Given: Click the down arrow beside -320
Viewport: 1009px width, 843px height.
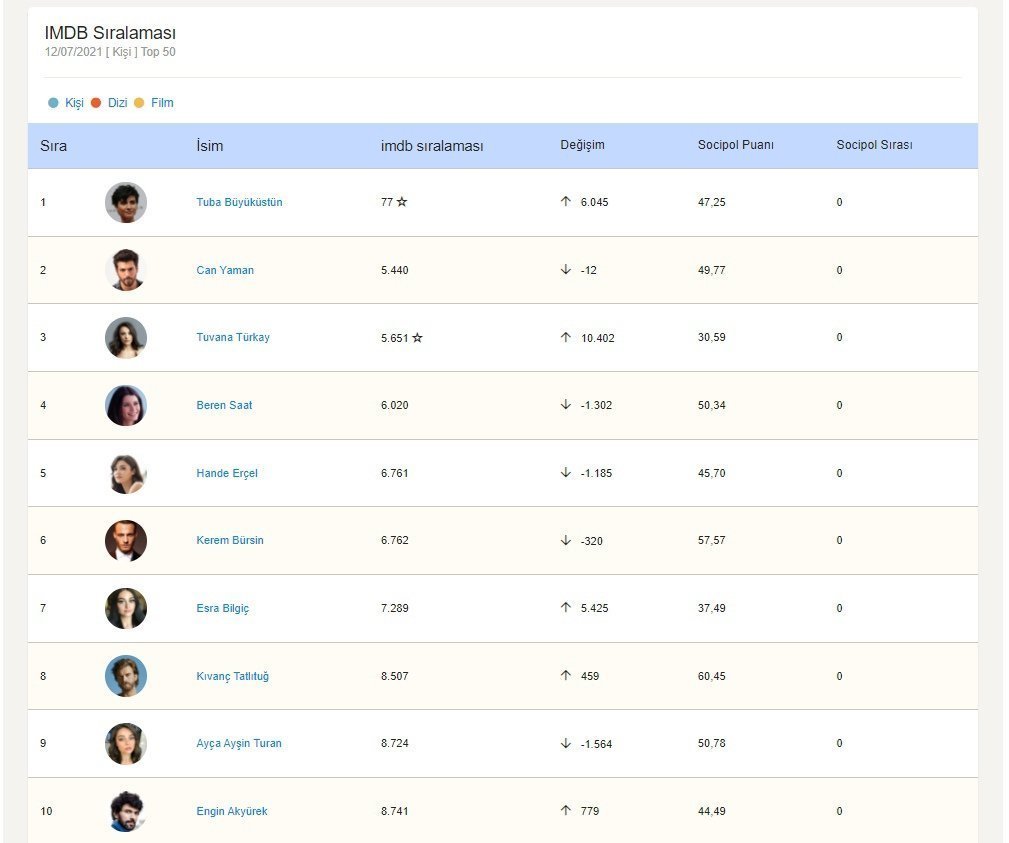Looking at the screenshot, I should tap(566, 541).
